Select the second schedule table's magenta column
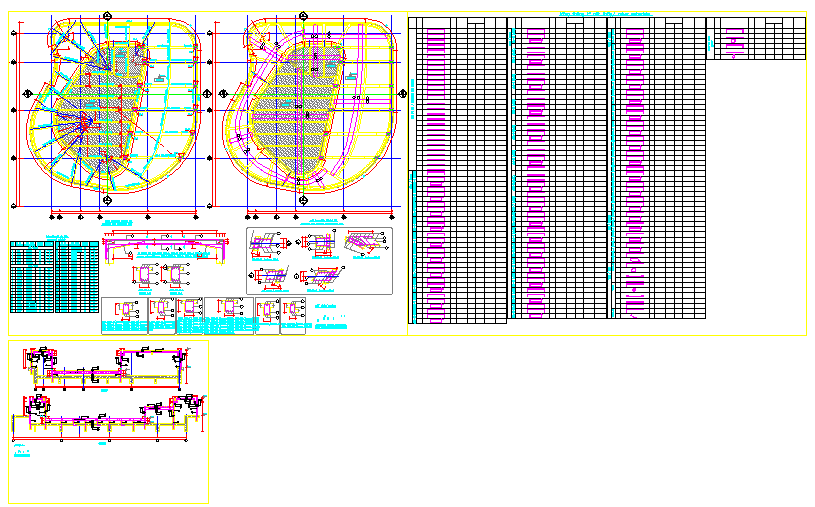This screenshot has width=815, height=507. pyautogui.click(x=535, y=170)
